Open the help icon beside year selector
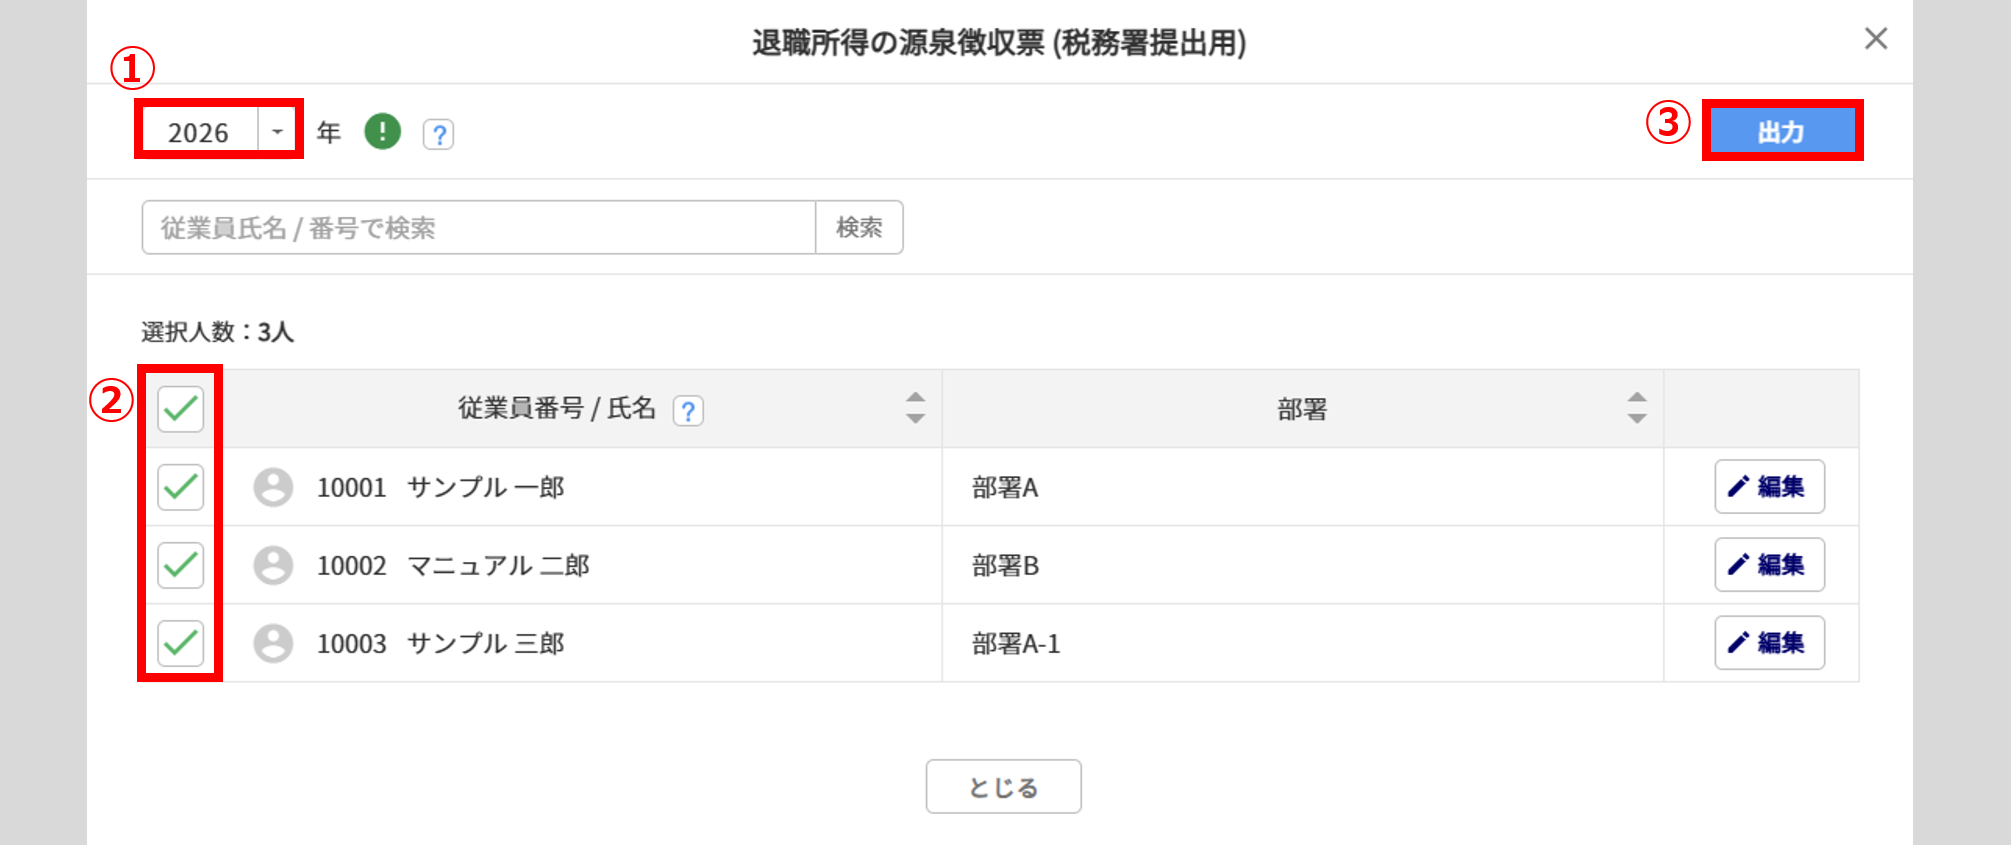Image resolution: width=2011 pixels, height=845 pixels. pyautogui.click(x=438, y=134)
